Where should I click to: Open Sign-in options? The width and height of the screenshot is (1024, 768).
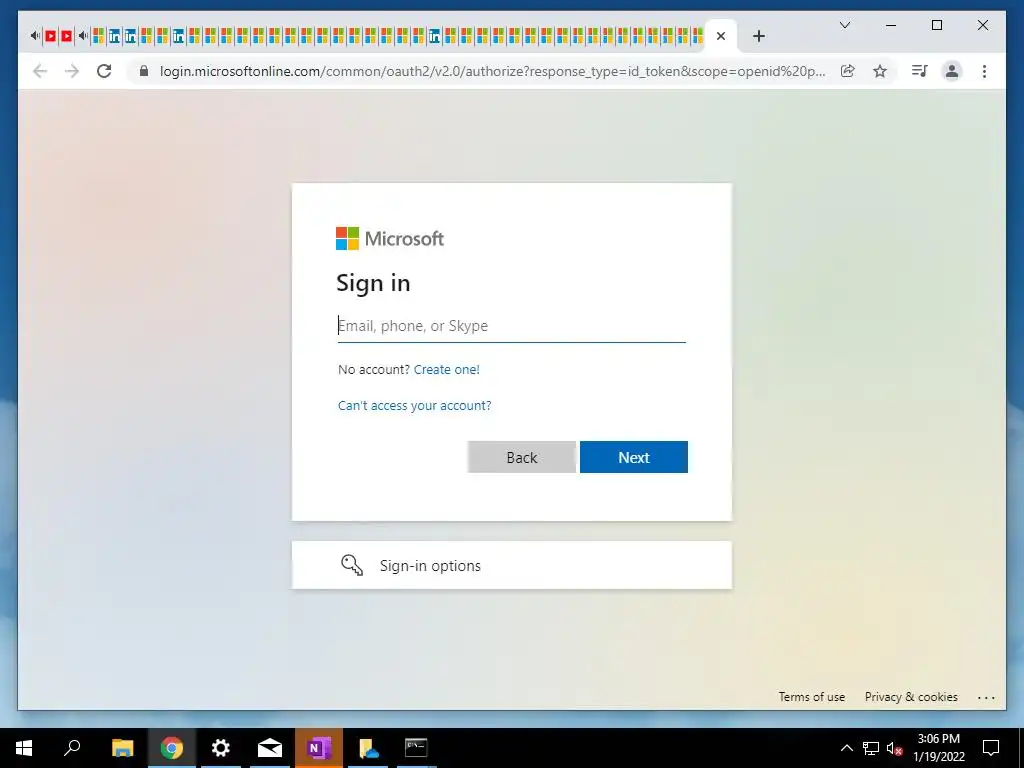[x=511, y=565]
